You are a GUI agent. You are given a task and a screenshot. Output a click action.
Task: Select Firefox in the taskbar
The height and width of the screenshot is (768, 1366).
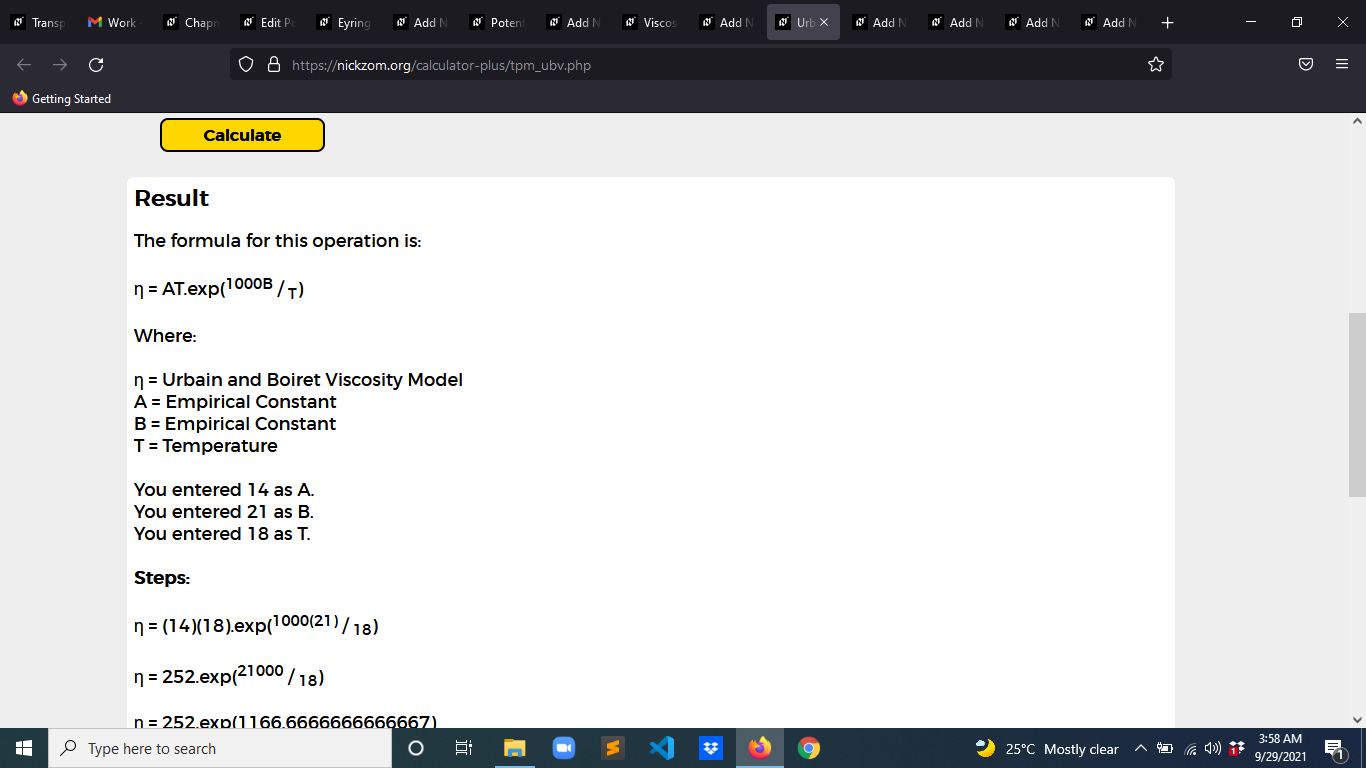coord(760,748)
